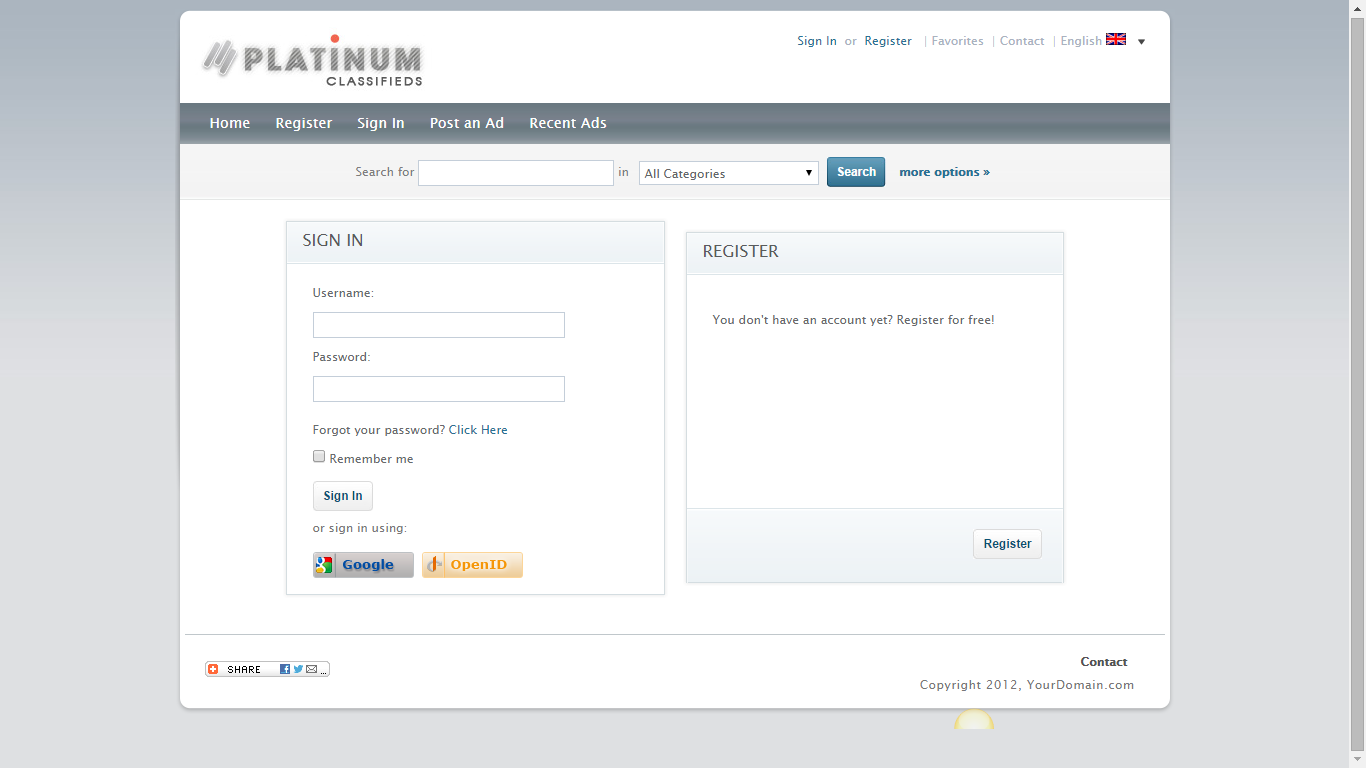This screenshot has height=768, width=1366.
Task: Tick the Remember me checkbox
Action: click(x=319, y=457)
